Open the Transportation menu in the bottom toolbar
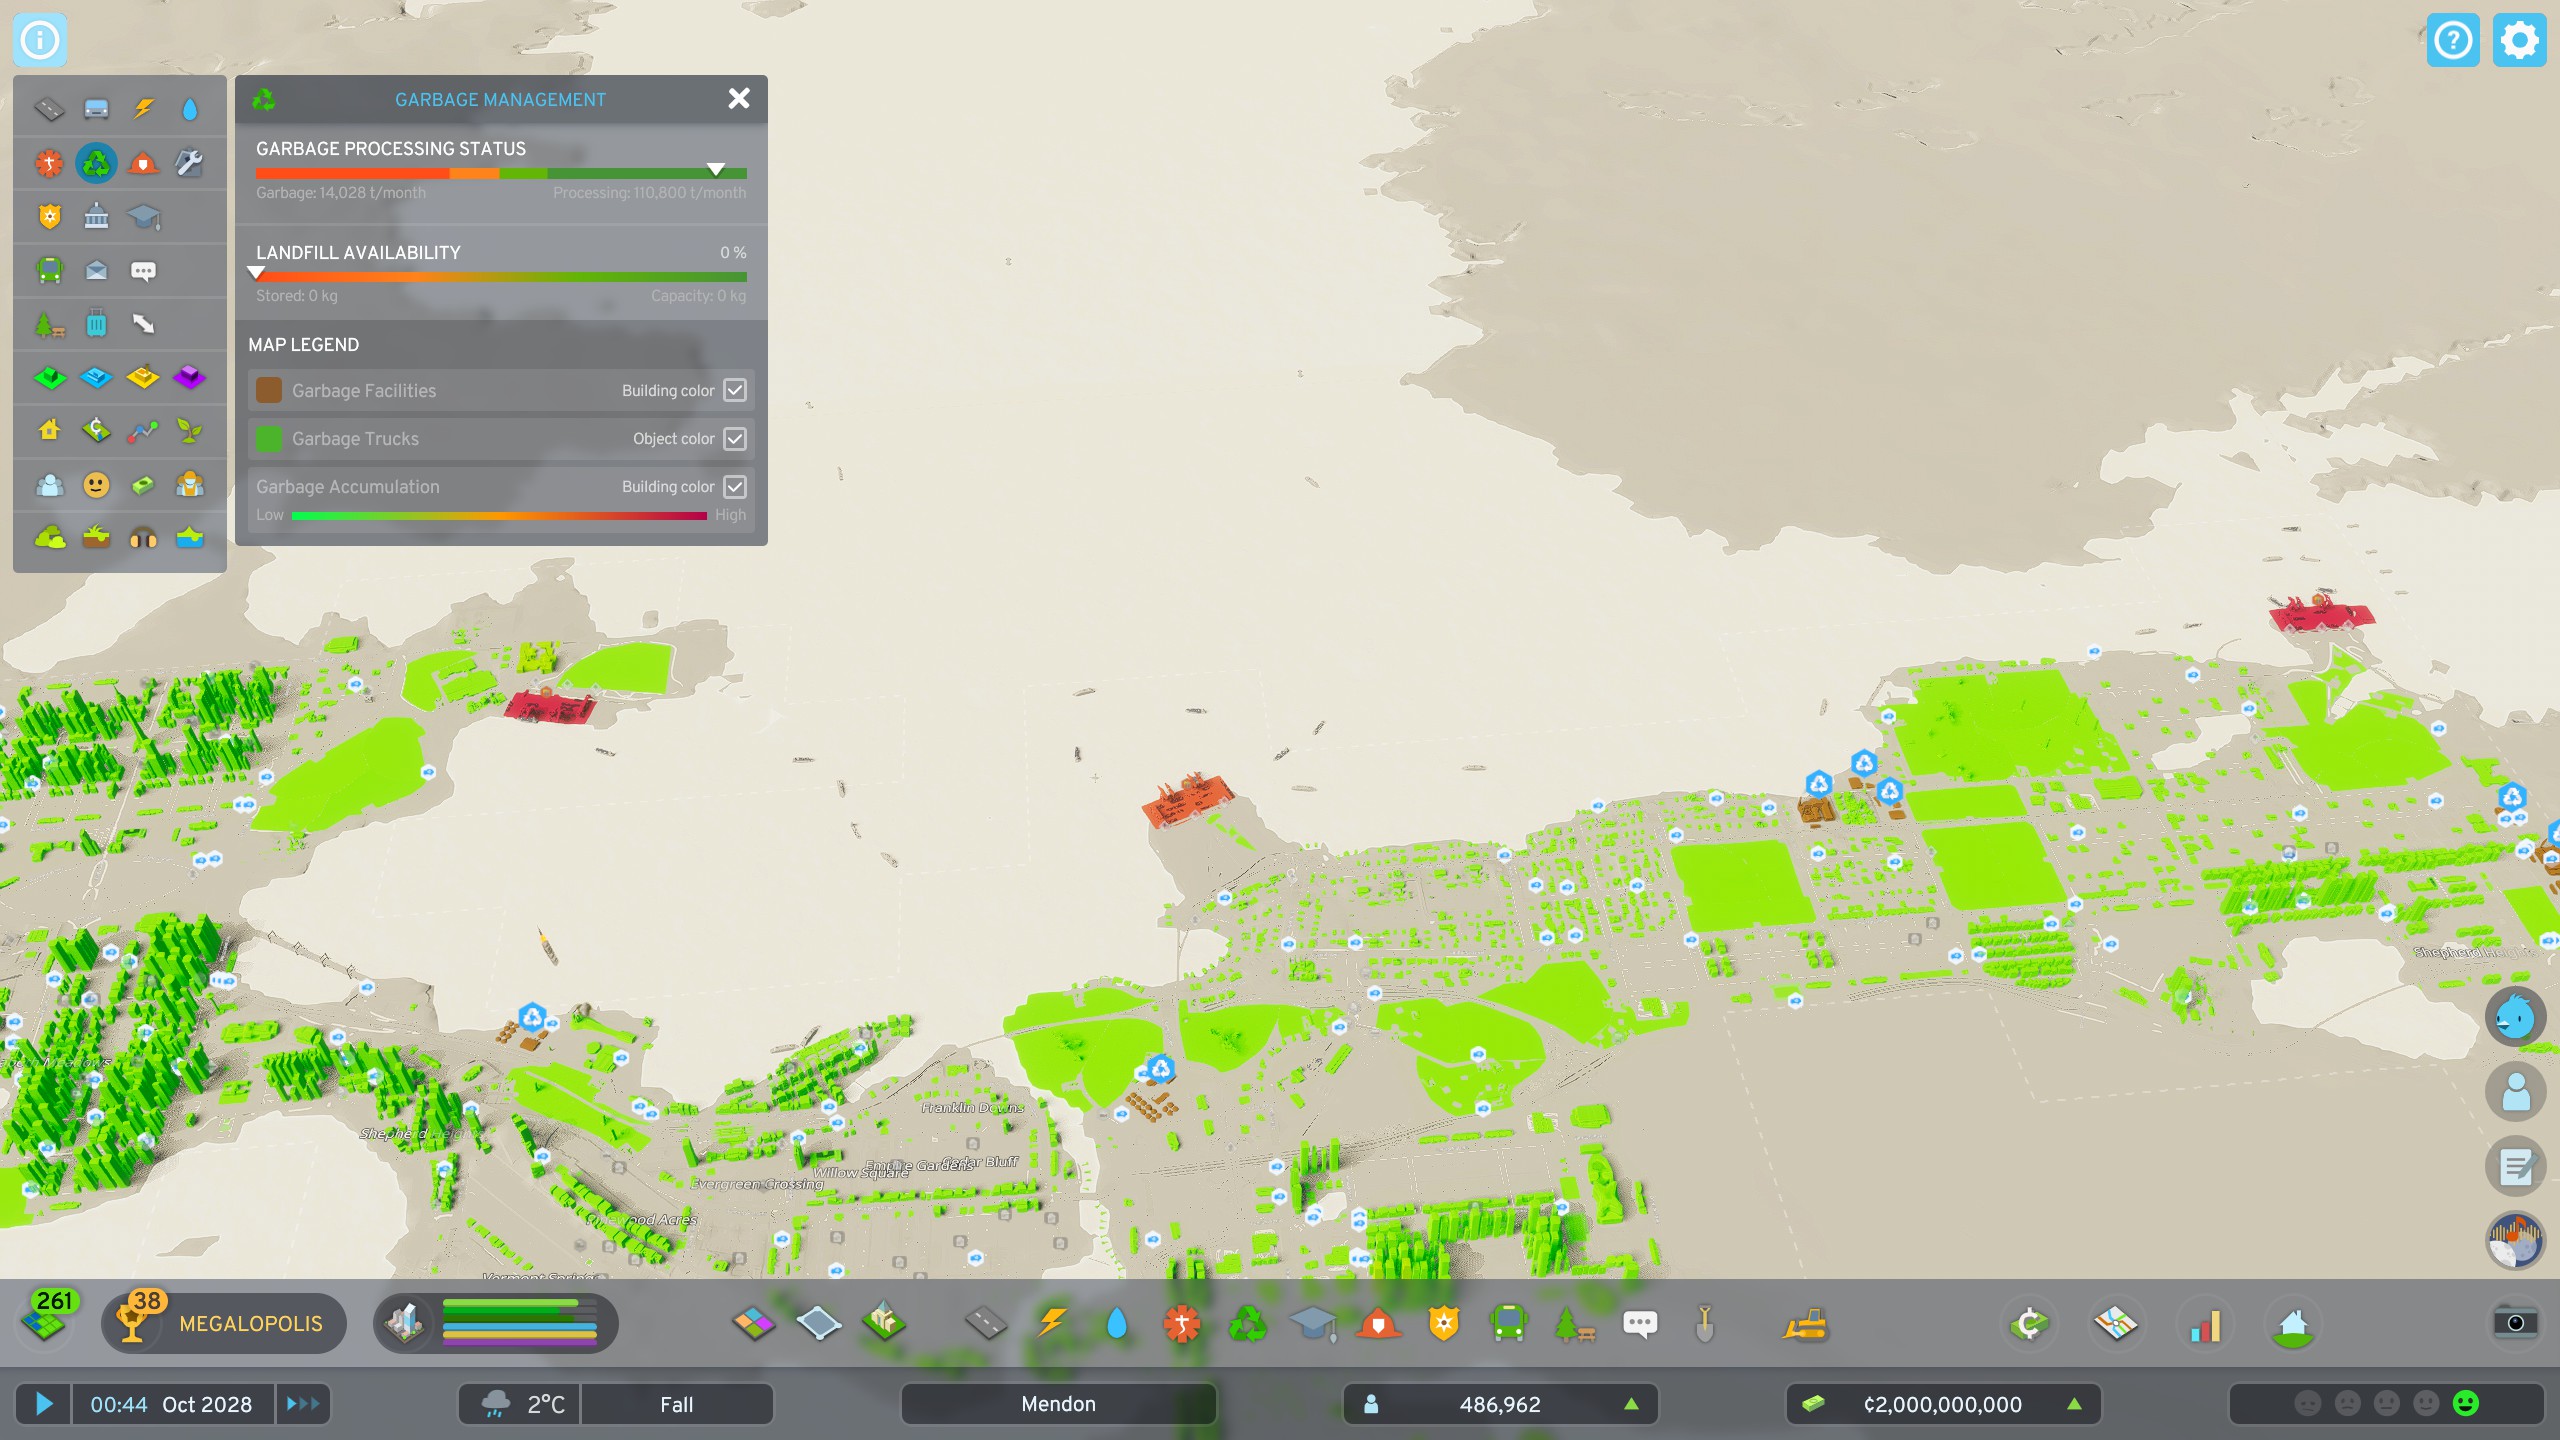The height and width of the screenshot is (1440, 2560). tap(1509, 1322)
